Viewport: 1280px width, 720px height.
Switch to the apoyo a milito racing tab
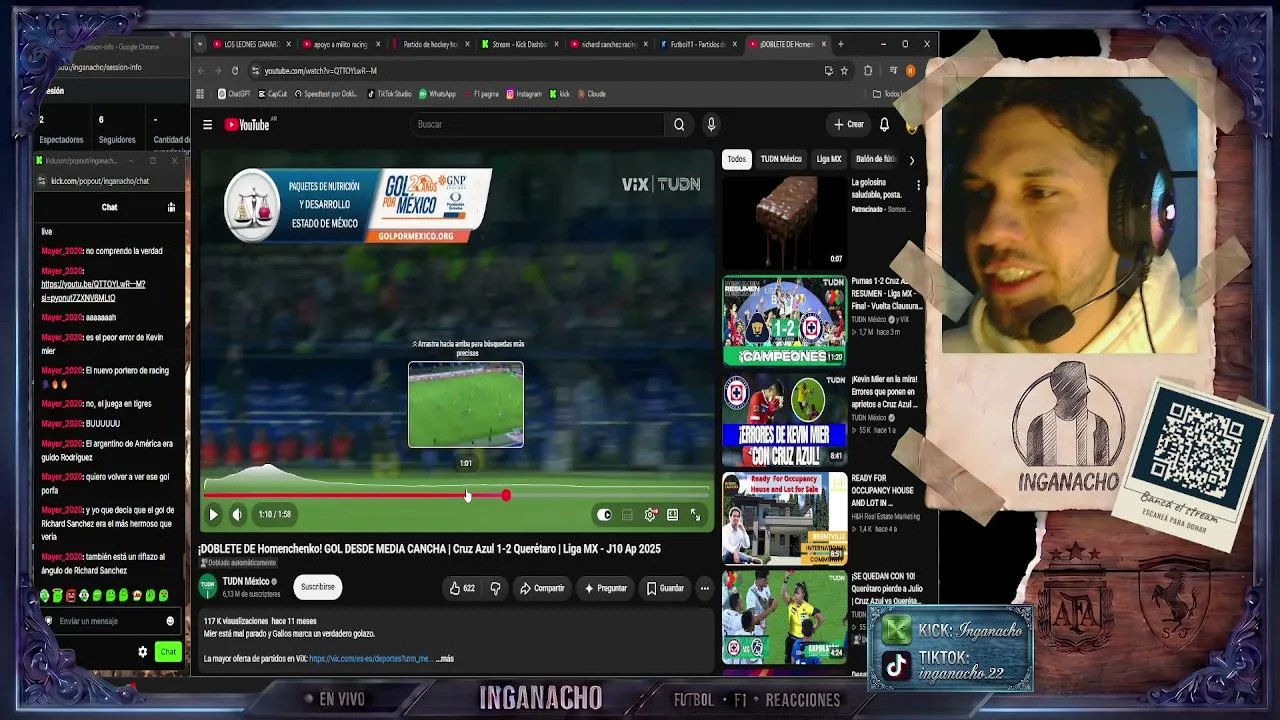339,44
